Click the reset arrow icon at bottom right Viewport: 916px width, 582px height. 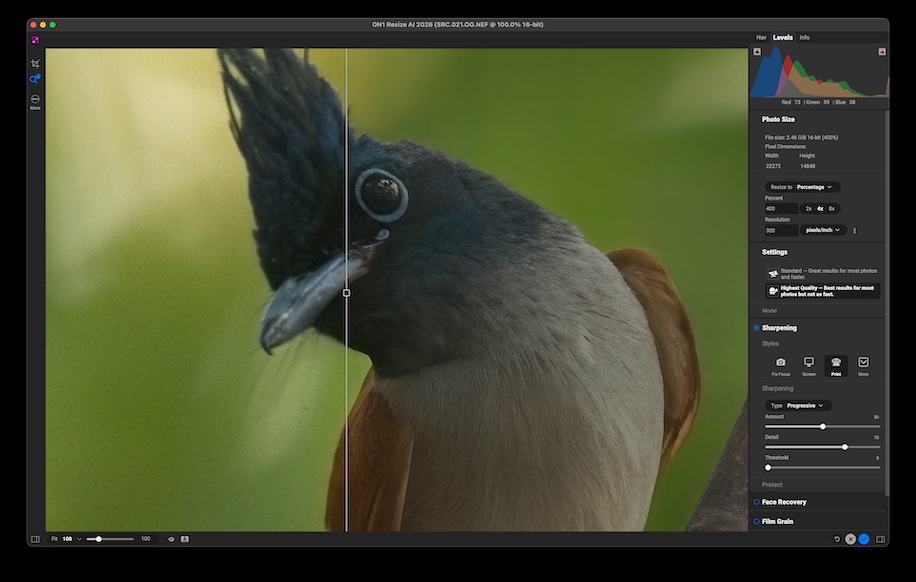coord(836,539)
